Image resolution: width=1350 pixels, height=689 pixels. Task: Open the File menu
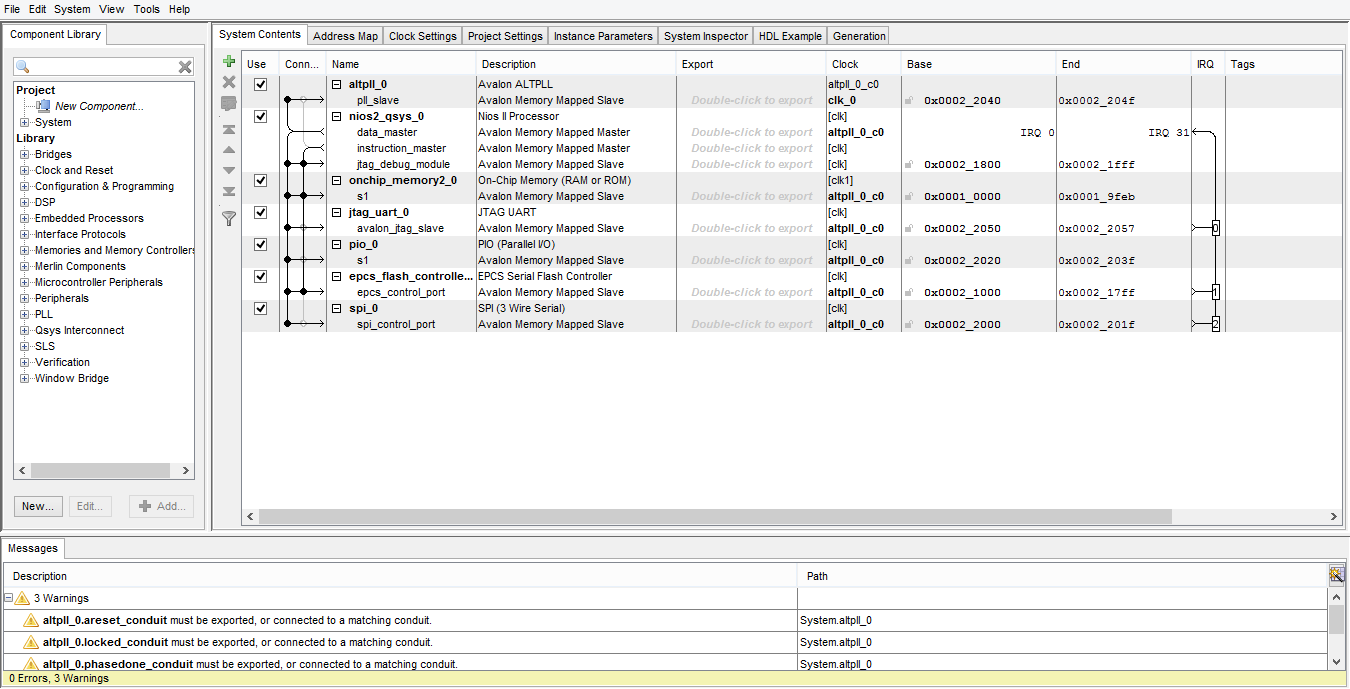pyautogui.click(x=12, y=9)
